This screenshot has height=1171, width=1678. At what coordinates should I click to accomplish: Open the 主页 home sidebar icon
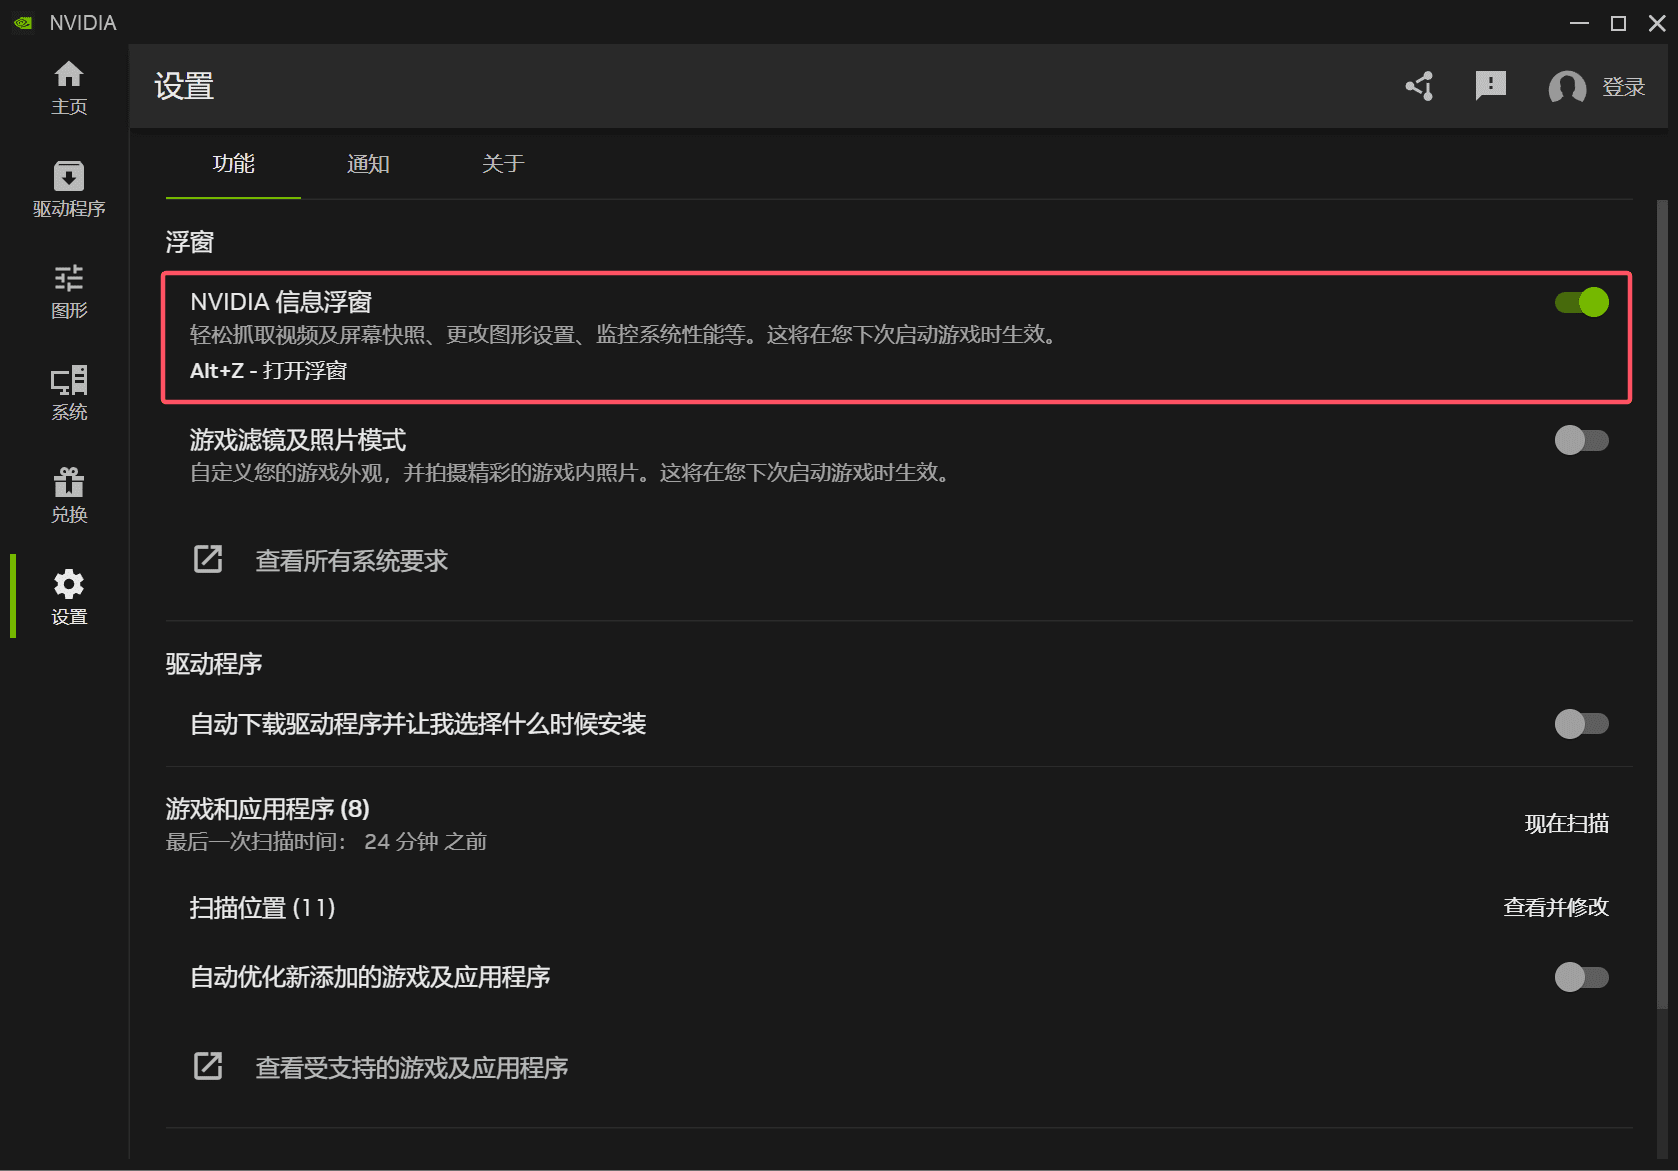[69, 88]
